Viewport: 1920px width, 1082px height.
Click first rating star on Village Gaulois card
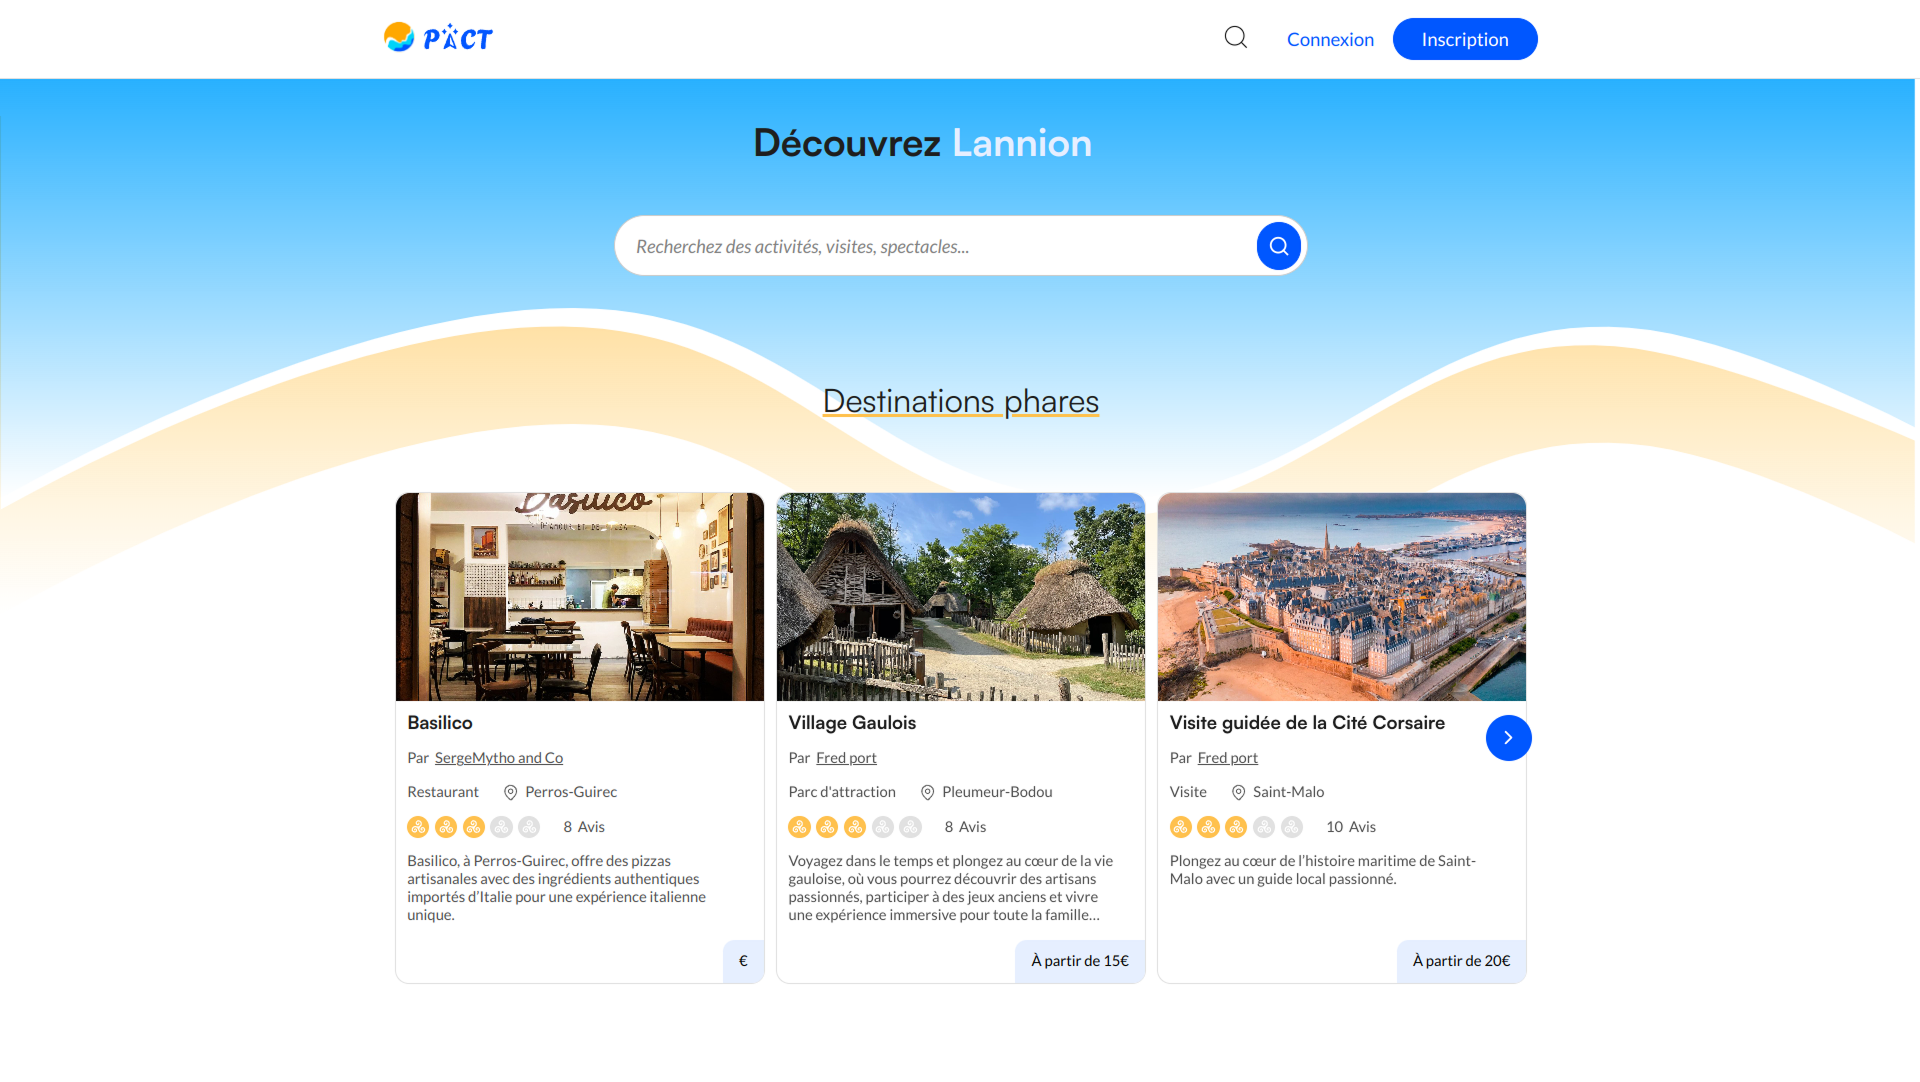[799, 827]
